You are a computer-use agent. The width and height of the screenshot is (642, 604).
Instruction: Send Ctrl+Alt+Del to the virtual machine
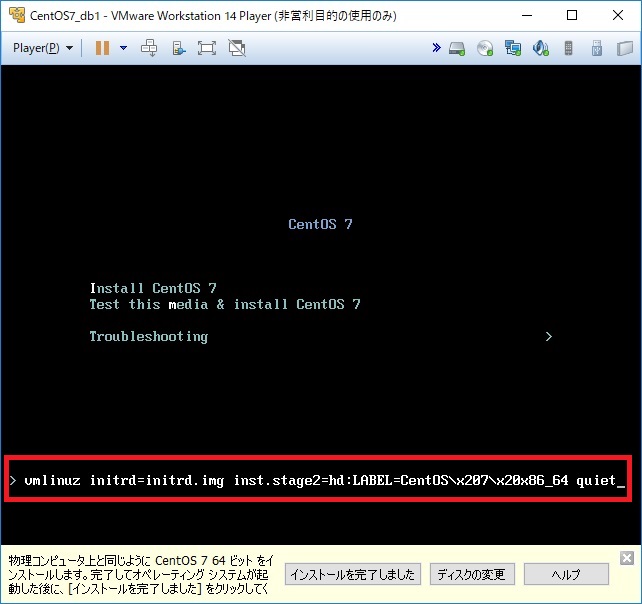click(149, 48)
